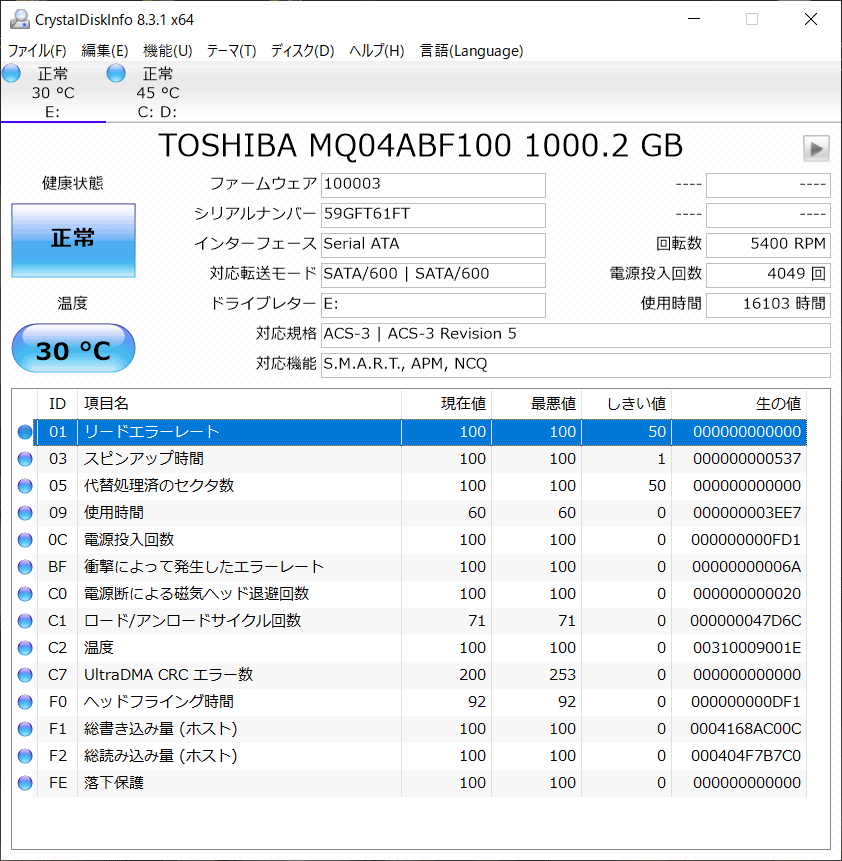Click the 項目名 column header
Screen dimensions: 842x861
pyautogui.click(x=239, y=404)
